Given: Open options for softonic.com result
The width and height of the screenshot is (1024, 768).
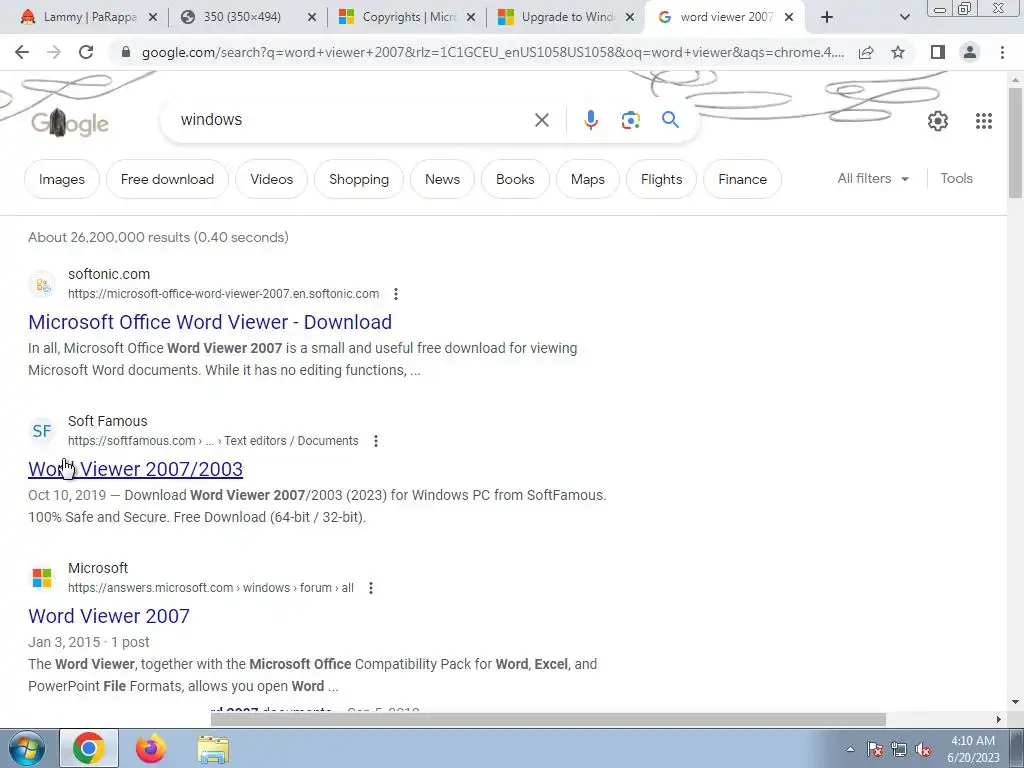Looking at the screenshot, I should coord(396,294).
